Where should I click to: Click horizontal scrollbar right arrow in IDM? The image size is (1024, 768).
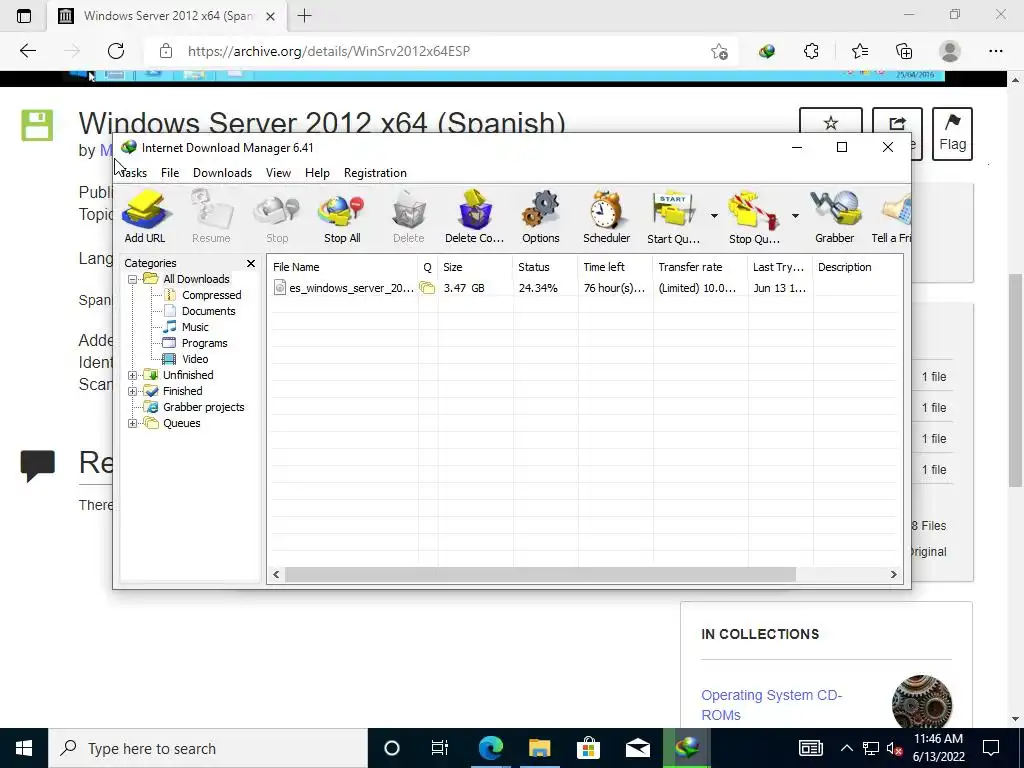point(893,575)
